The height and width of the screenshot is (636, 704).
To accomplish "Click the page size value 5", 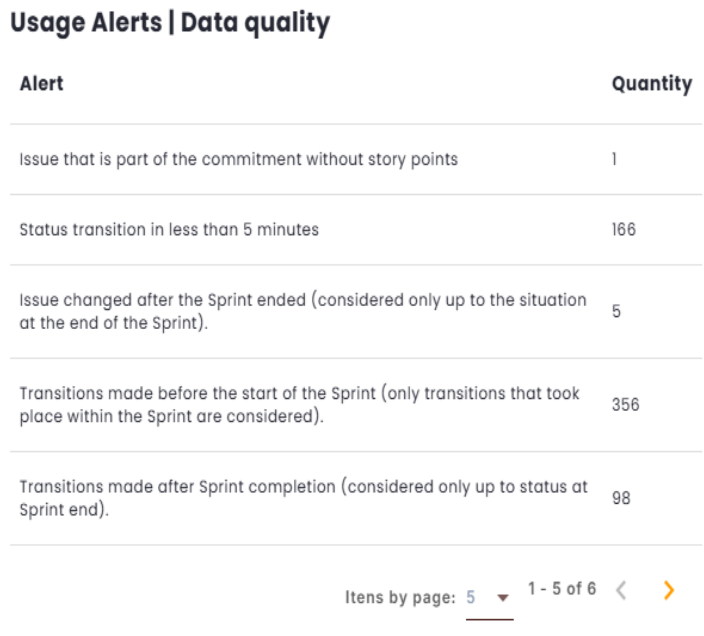I will tap(471, 597).
